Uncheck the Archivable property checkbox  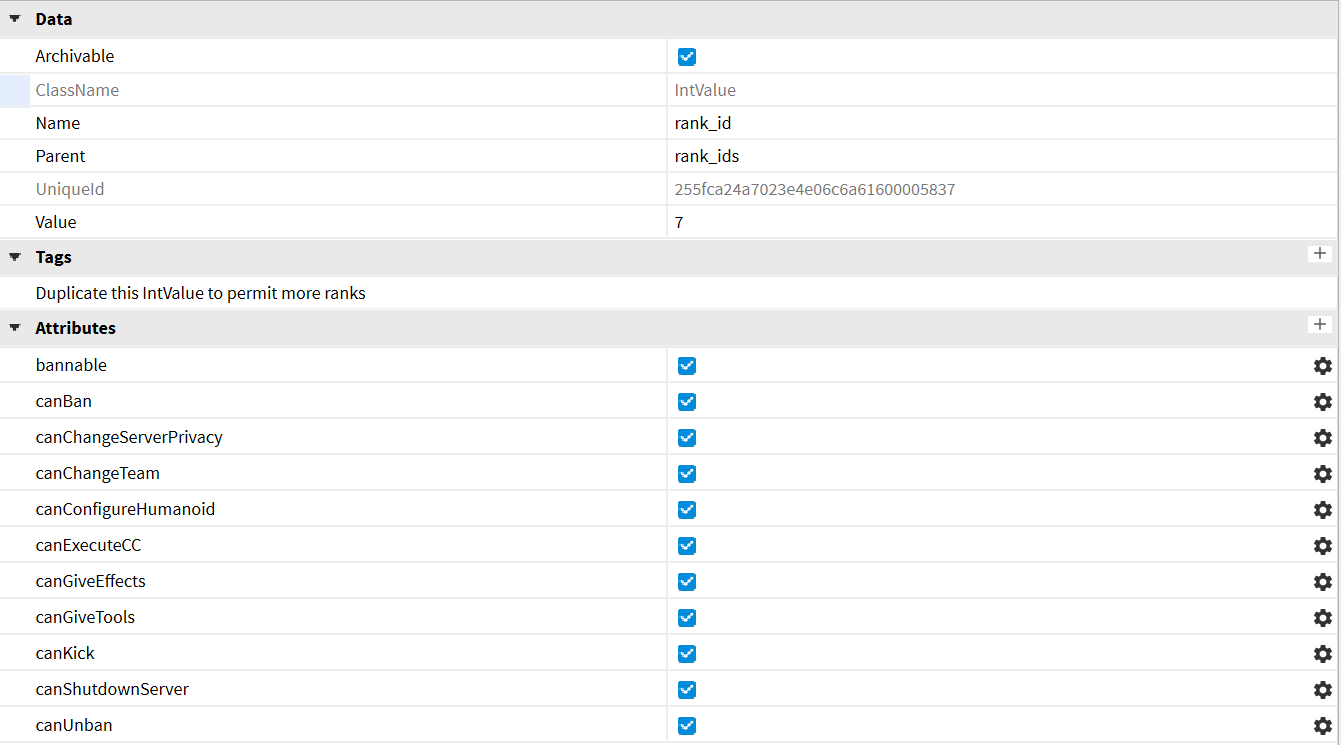[x=686, y=56]
